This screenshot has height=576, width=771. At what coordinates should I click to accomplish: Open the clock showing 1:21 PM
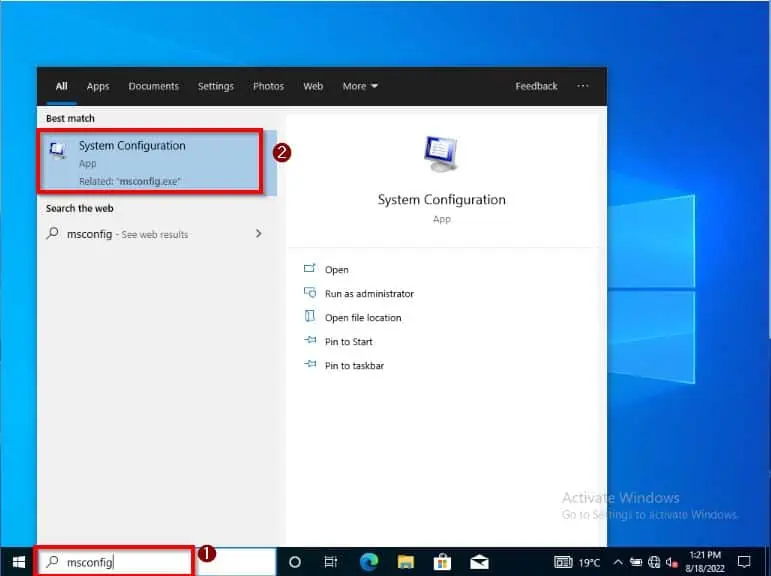tap(705, 562)
